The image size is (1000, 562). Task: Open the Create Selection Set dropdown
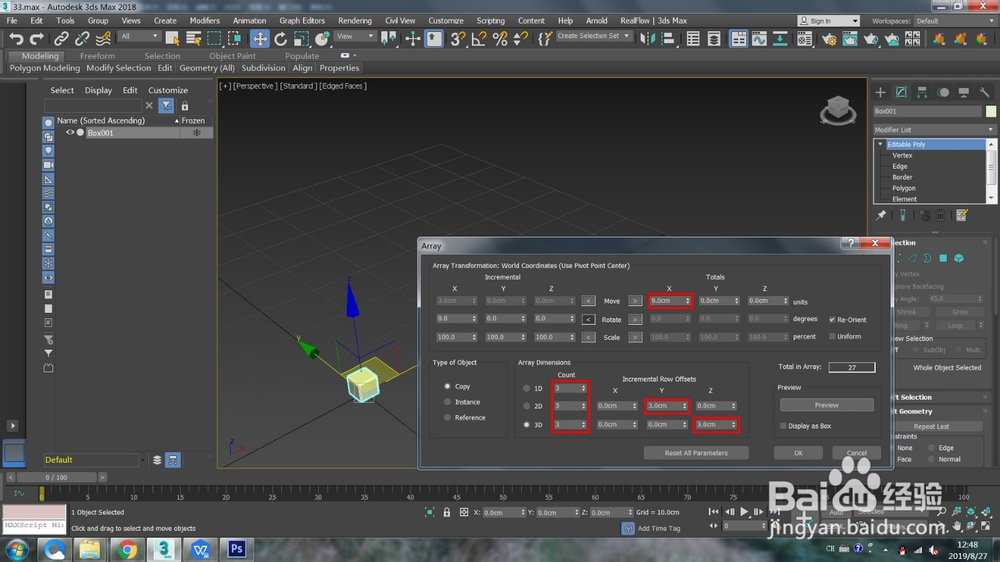click(x=593, y=36)
